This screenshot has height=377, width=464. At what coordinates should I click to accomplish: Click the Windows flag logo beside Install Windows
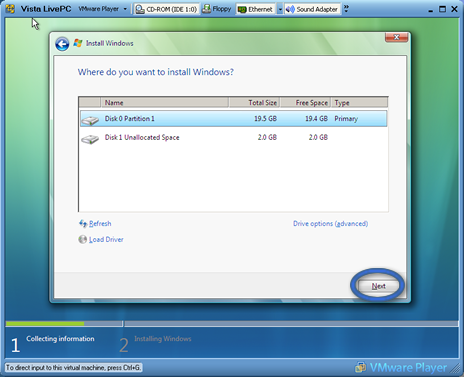click(78, 43)
